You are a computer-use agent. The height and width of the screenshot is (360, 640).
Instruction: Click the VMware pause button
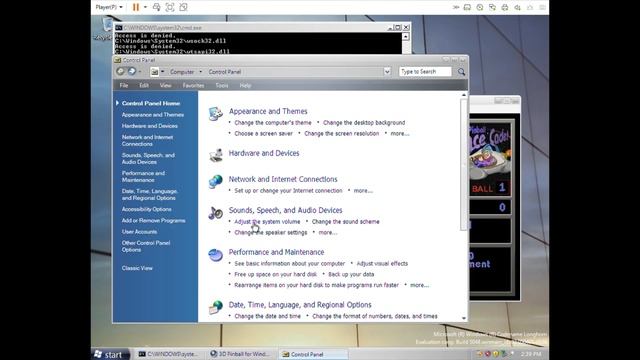[136, 7]
